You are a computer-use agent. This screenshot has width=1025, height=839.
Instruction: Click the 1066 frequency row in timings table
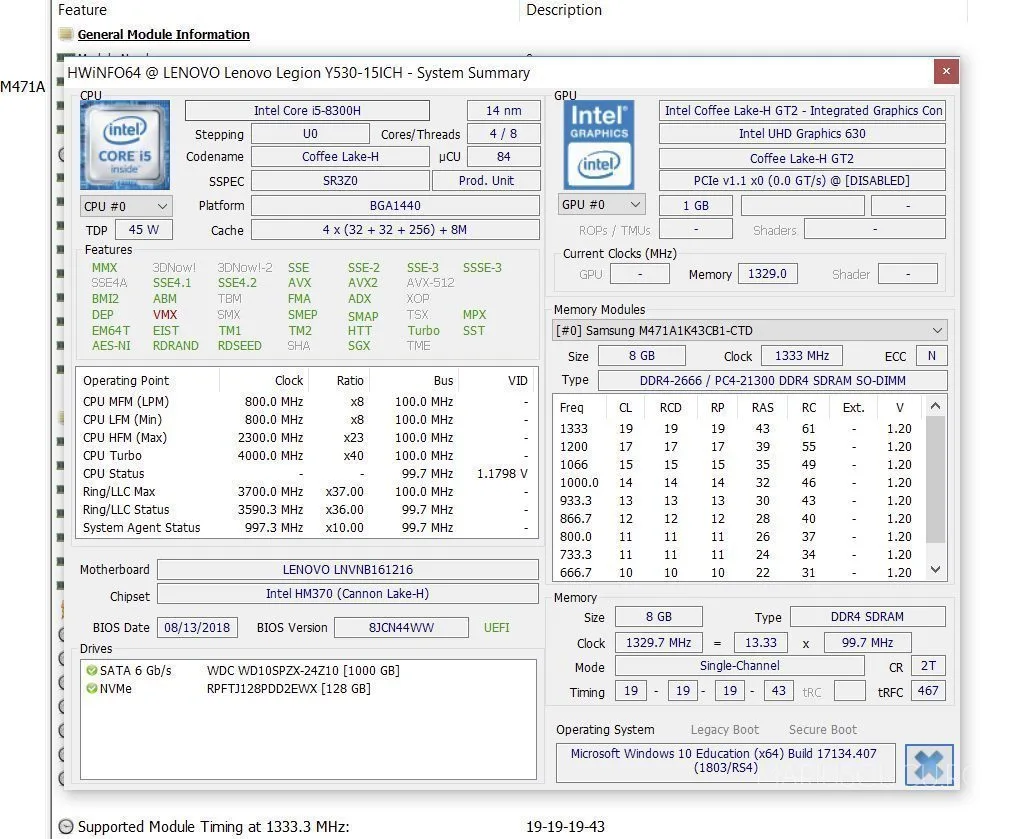coord(739,465)
